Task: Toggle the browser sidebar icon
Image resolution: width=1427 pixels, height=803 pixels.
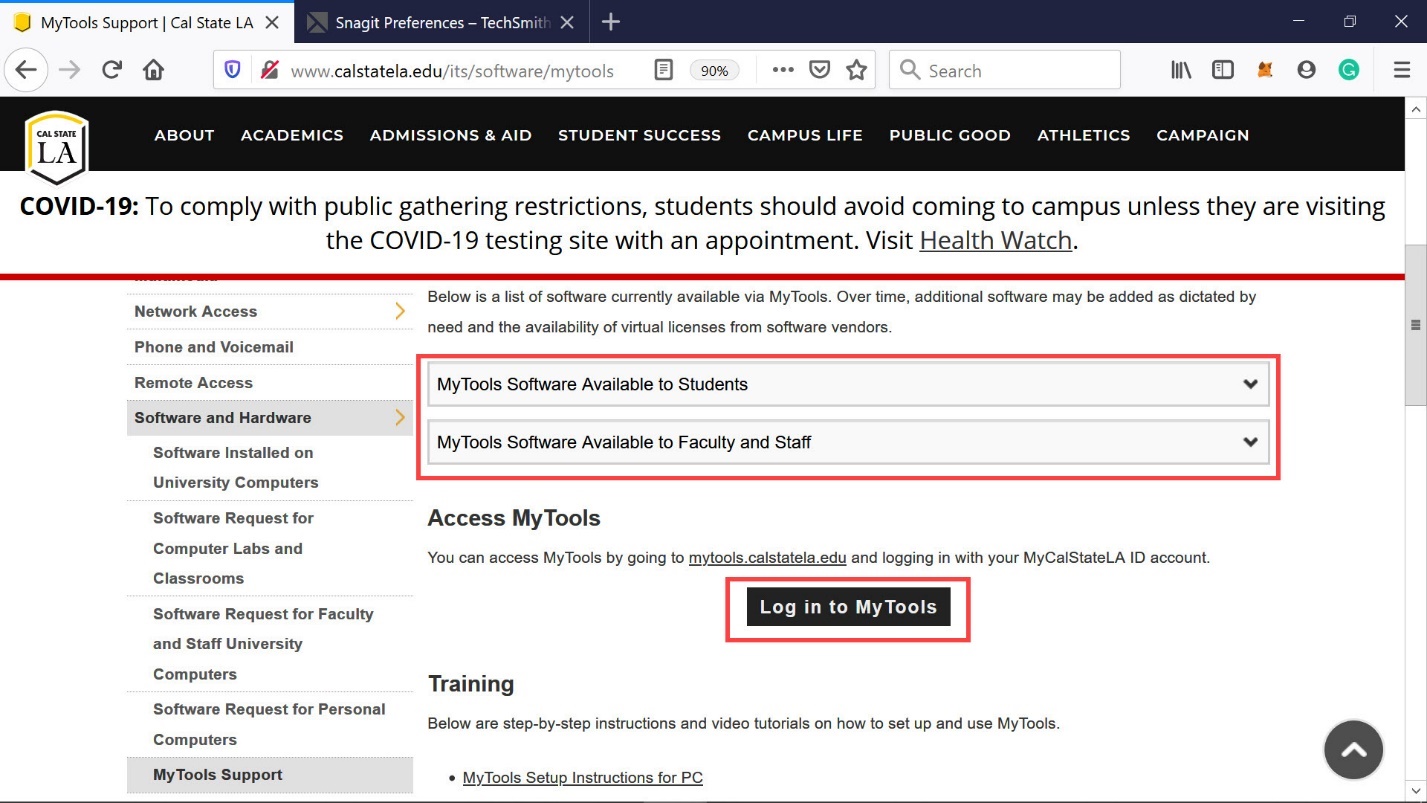Action: [1222, 70]
